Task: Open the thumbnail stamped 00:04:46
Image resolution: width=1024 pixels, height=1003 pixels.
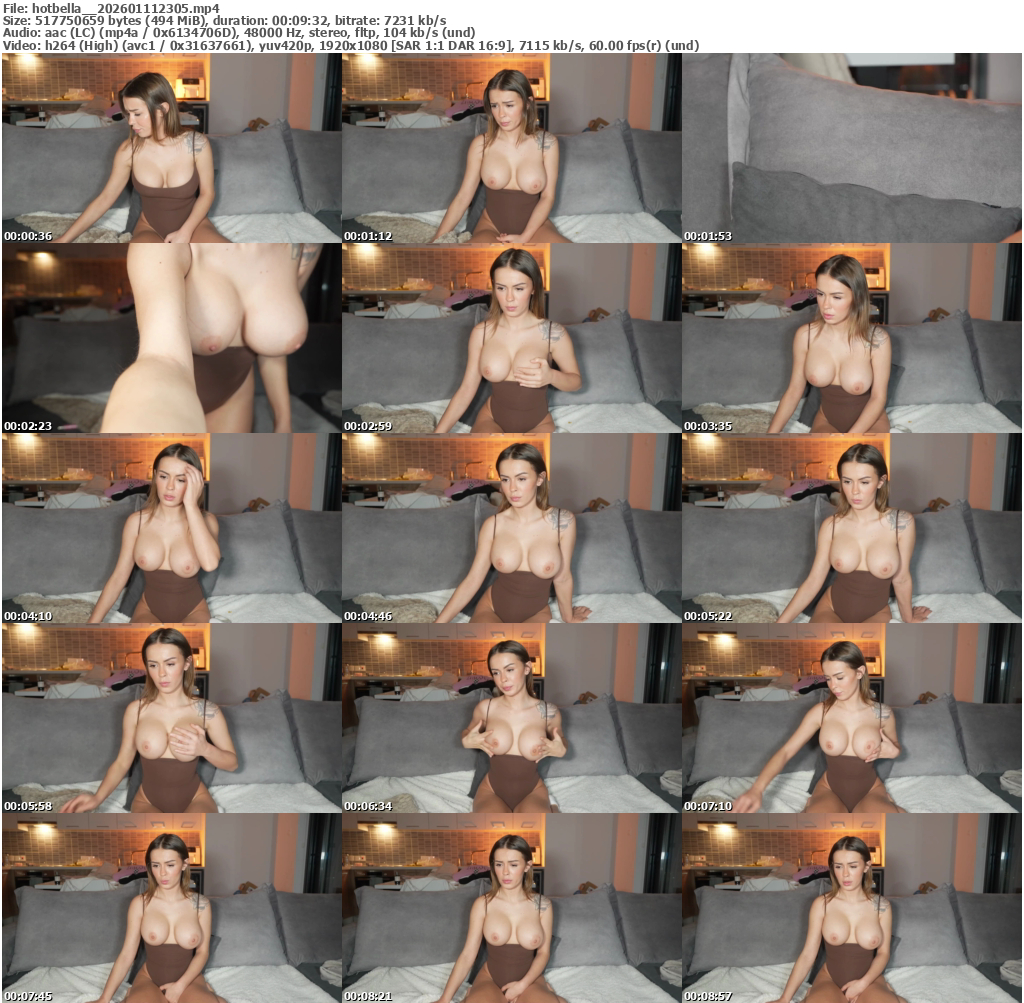Action: tap(511, 528)
